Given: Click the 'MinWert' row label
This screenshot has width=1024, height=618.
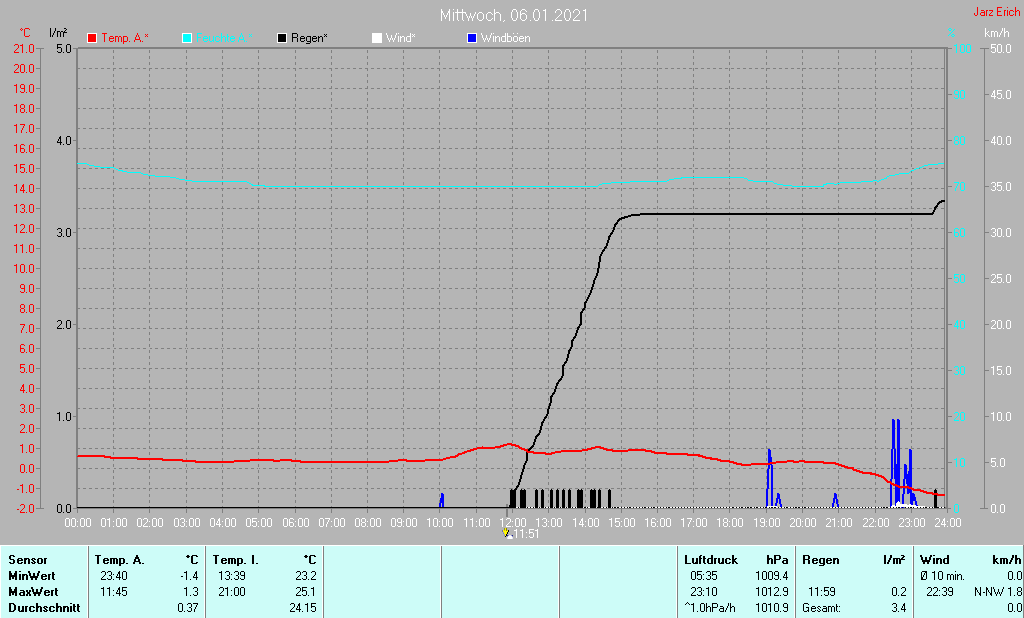Looking at the screenshot, I should pos(32,576).
